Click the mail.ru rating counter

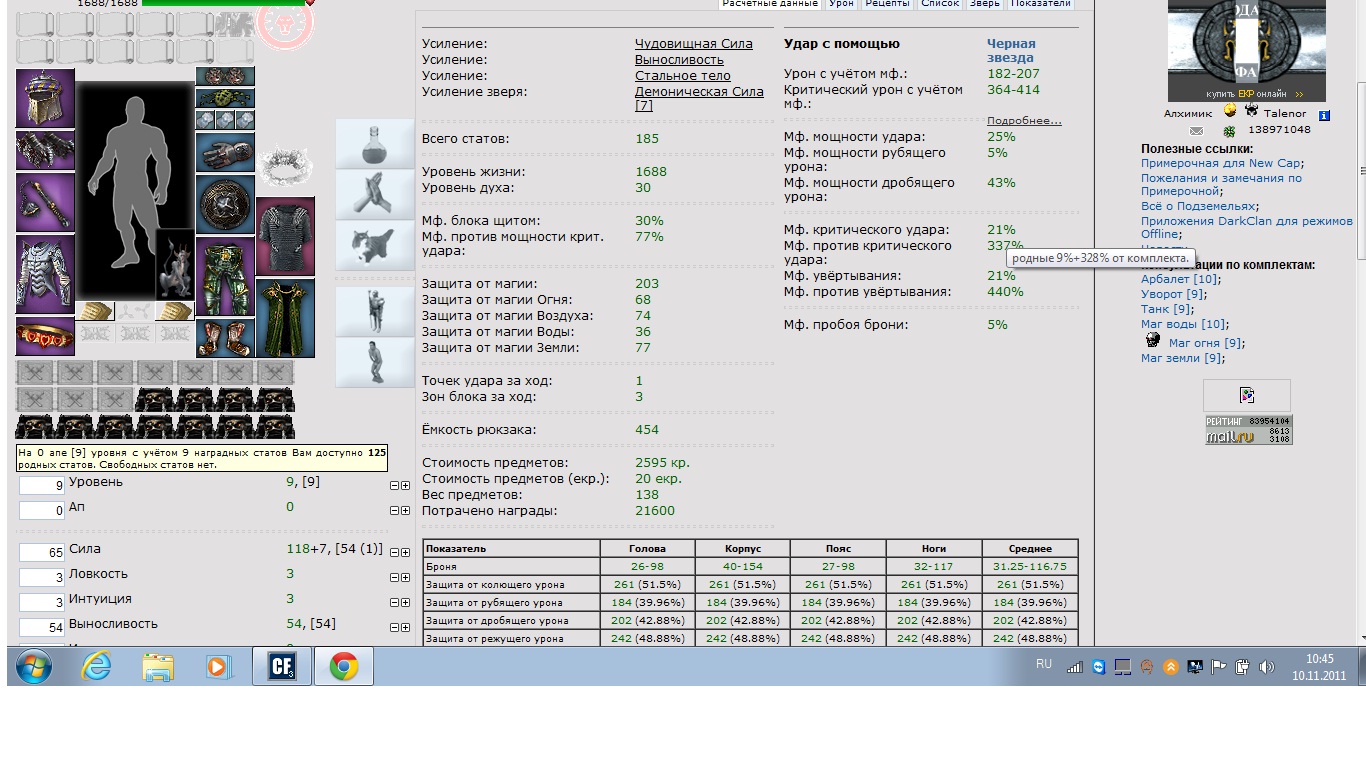pyautogui.click(x=1248, y=429)
